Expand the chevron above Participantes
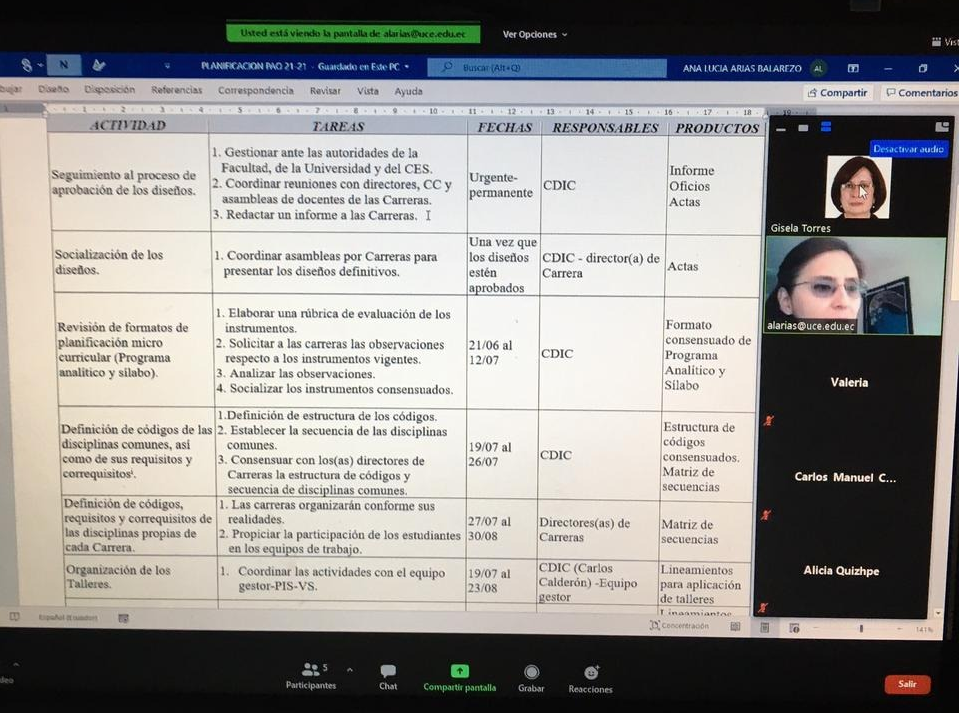 pos(350,670)
